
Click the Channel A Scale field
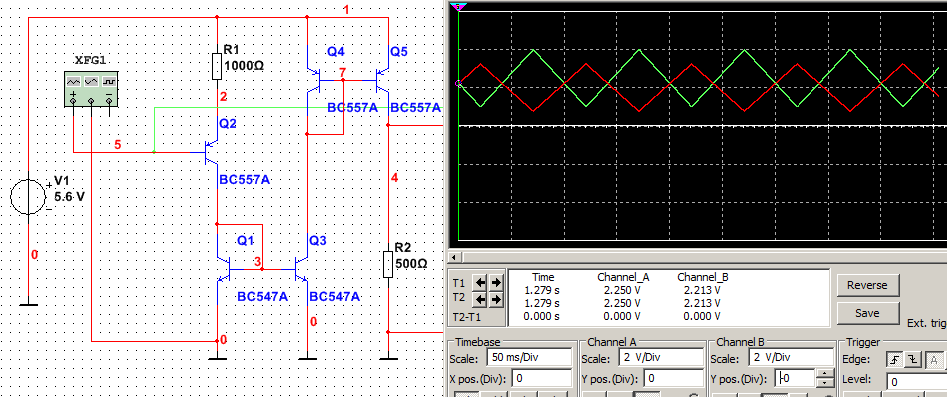coord(661,358)
